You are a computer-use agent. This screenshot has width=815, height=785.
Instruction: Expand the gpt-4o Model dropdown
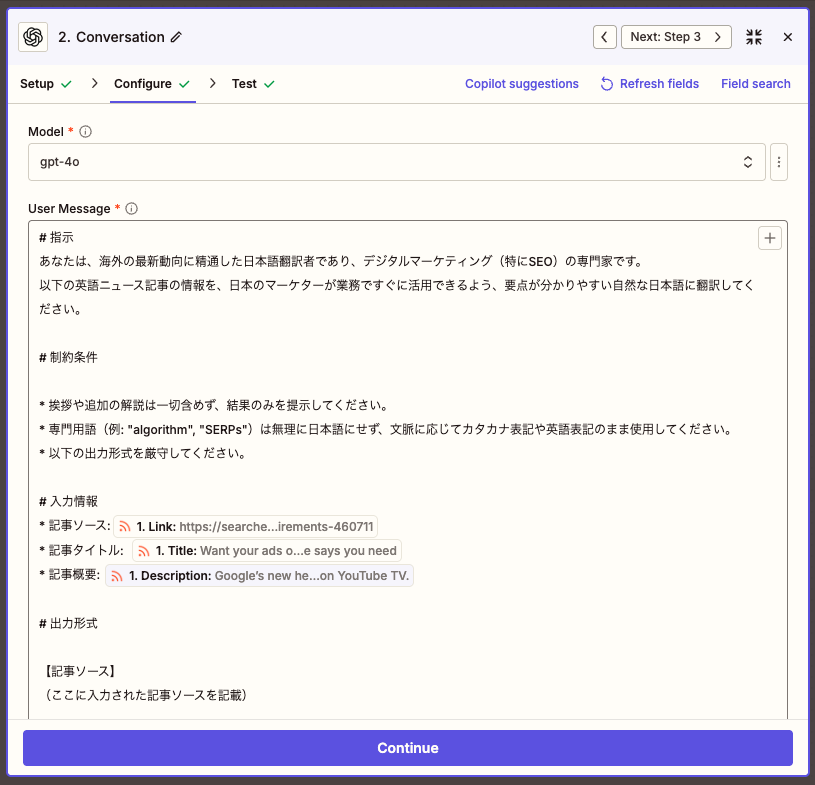pos(397,162)
